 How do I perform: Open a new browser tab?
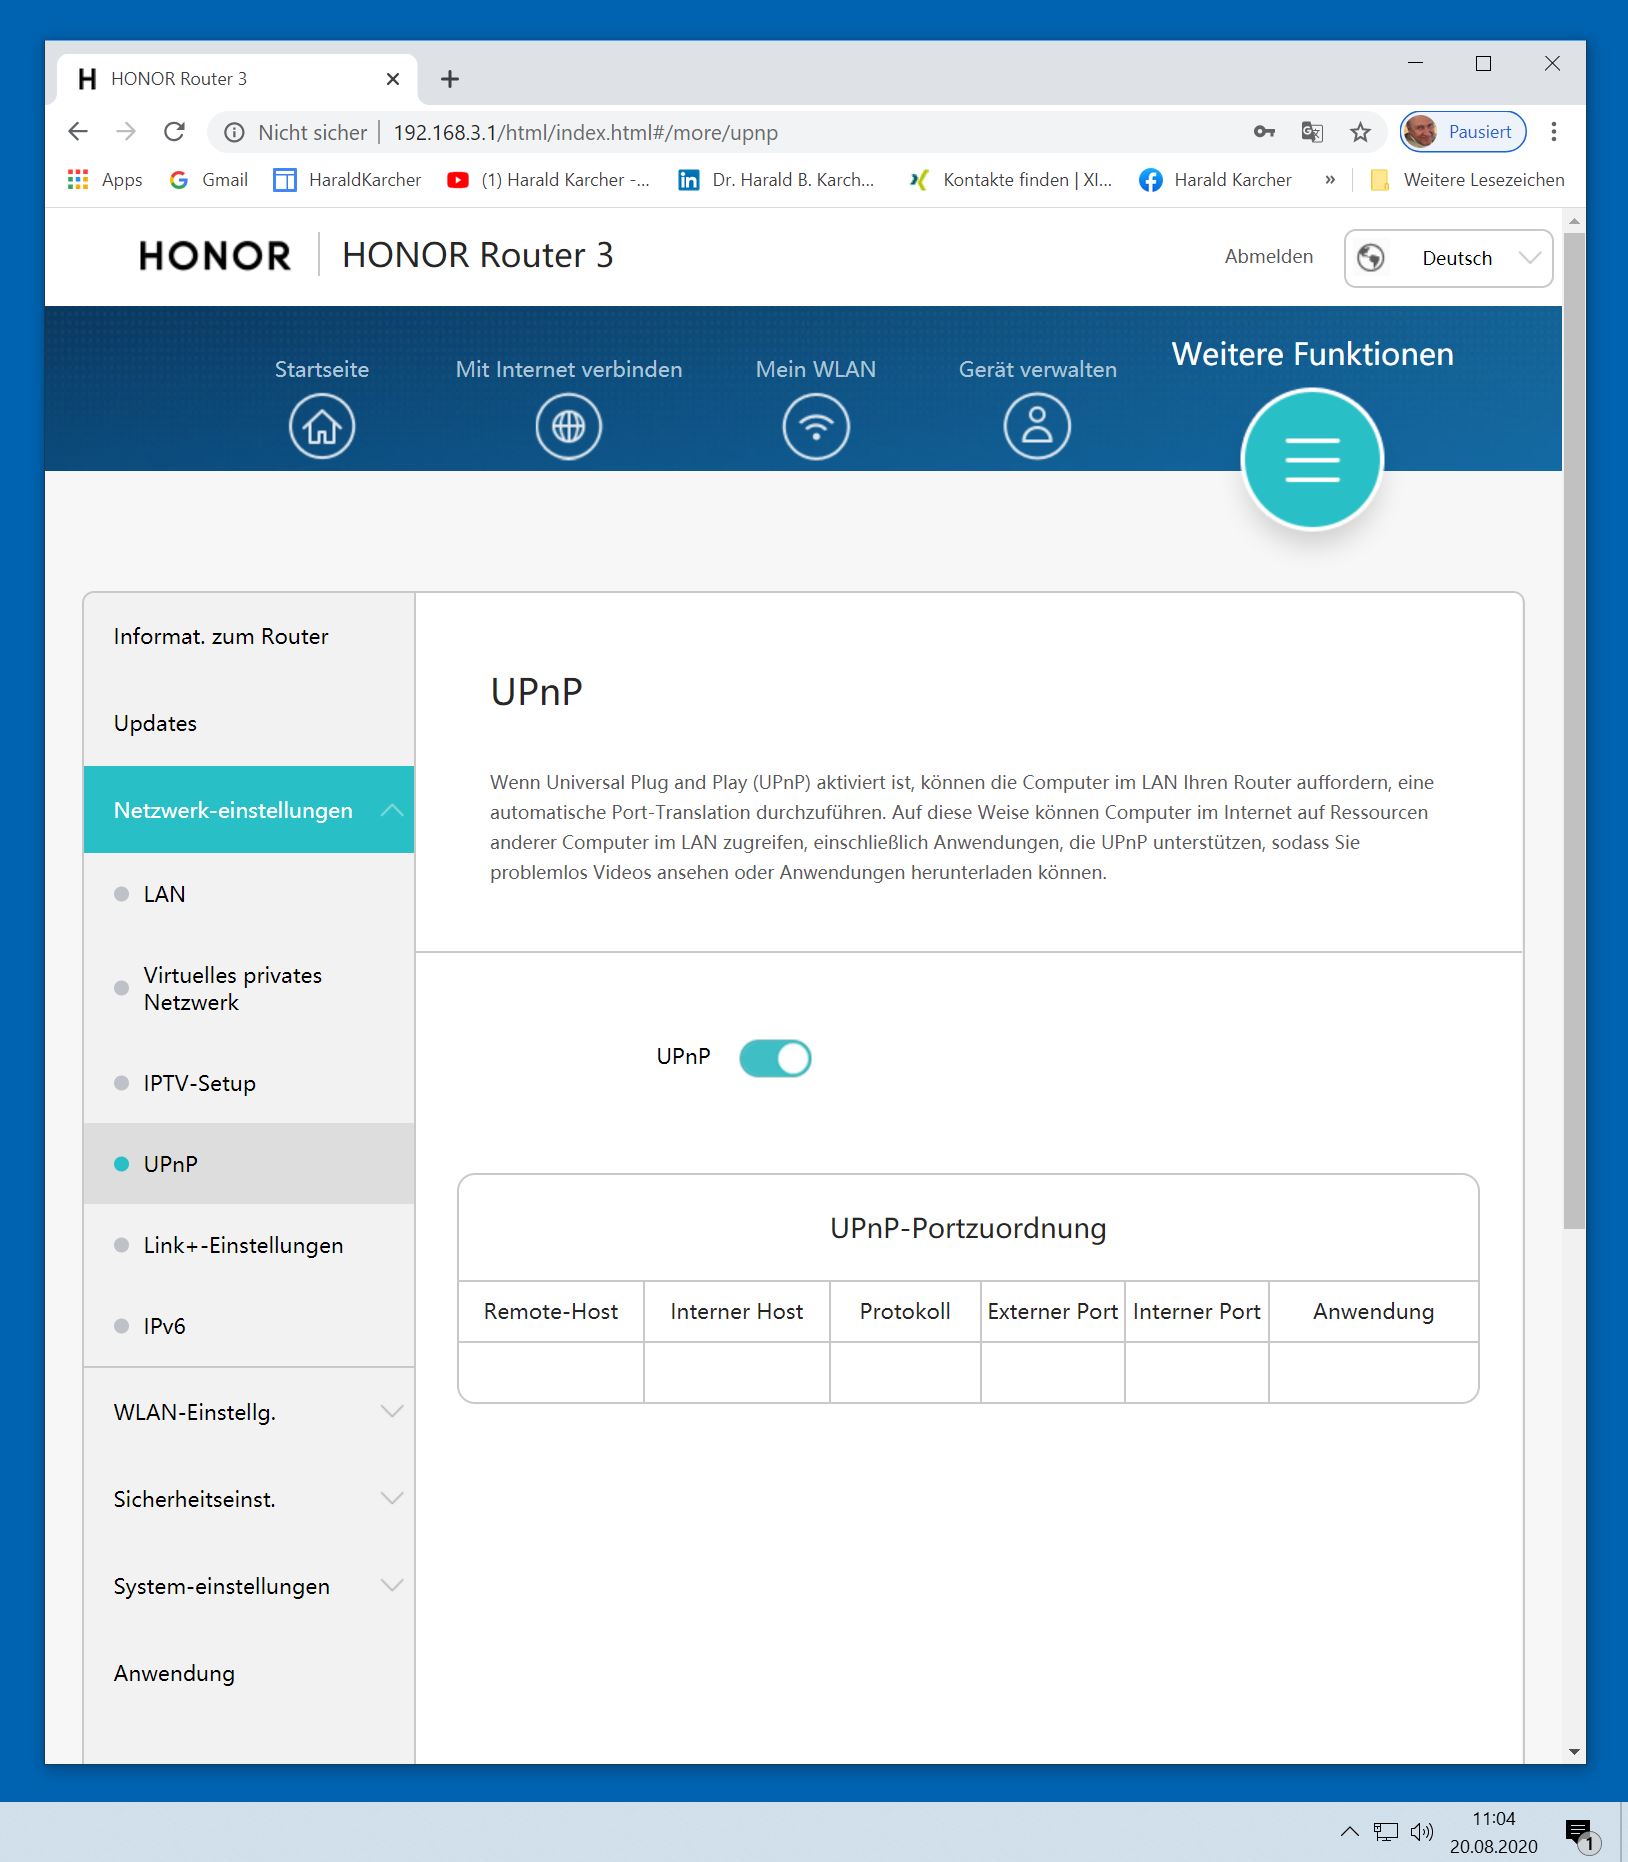click(x=450, y=79)
